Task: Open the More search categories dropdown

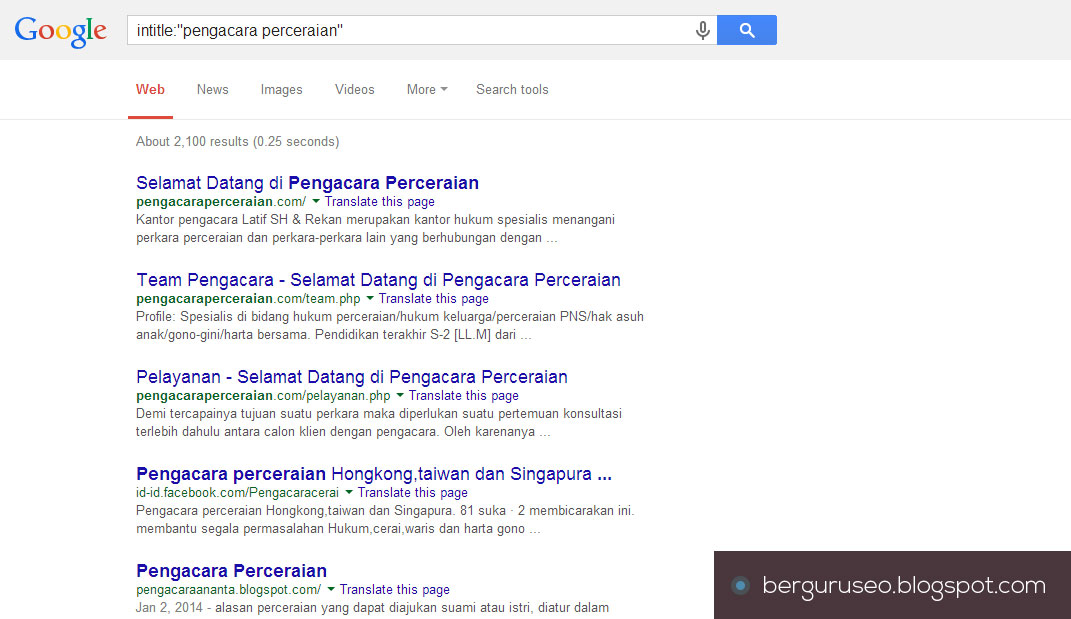Action: pyautogui.click(x=427, y=90)
